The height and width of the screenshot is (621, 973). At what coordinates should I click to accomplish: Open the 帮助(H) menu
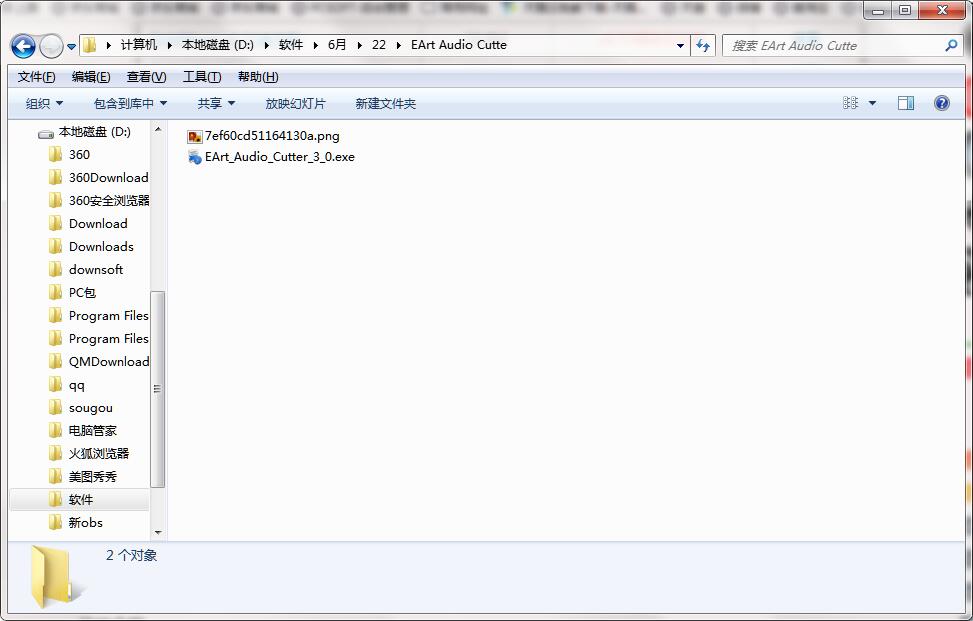pos(258,77)
